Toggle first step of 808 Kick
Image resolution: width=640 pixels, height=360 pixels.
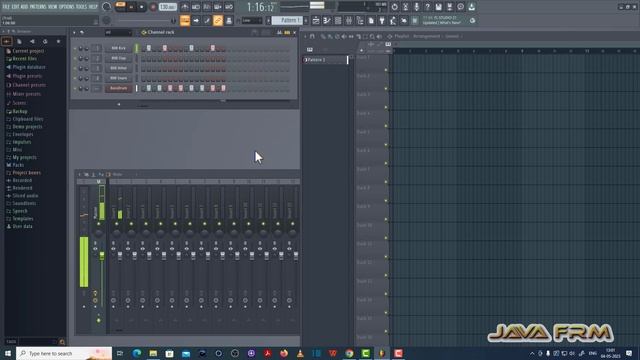pos(144,48)
